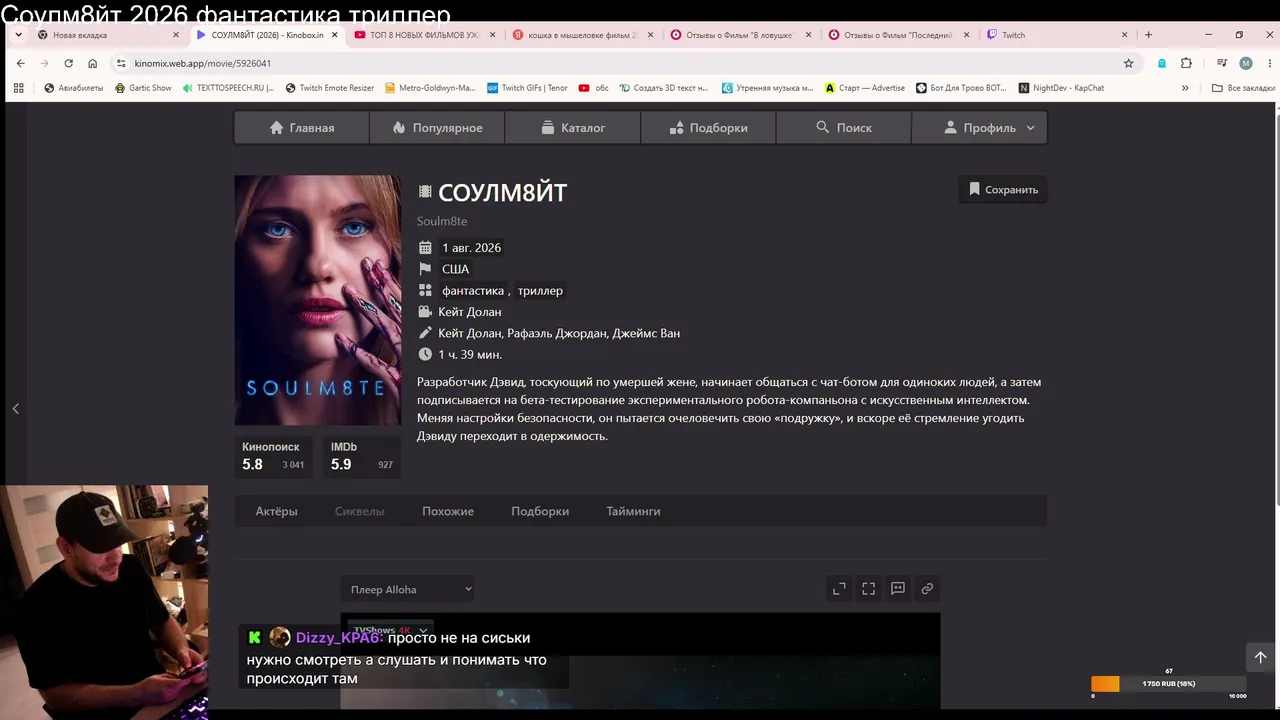This screenshot has height=720, width=1280.
Task: Click the browser forward arrow
Action: [44, 63]
